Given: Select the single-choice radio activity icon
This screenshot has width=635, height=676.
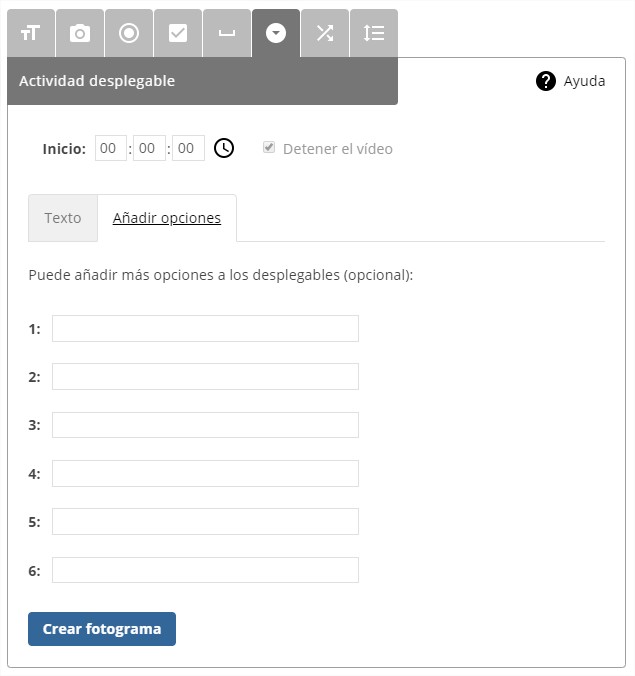Looking at the screenshot, I should coord(129,33).
